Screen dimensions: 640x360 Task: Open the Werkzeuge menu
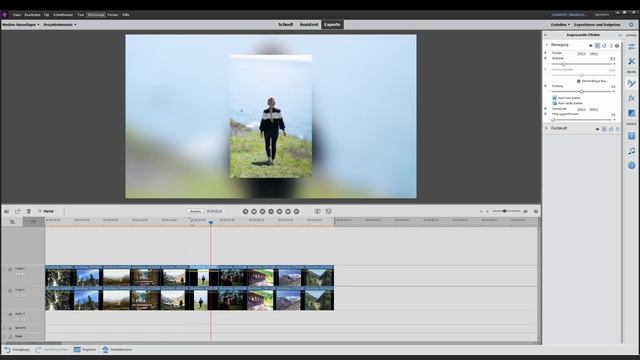(x=96, y=15)
